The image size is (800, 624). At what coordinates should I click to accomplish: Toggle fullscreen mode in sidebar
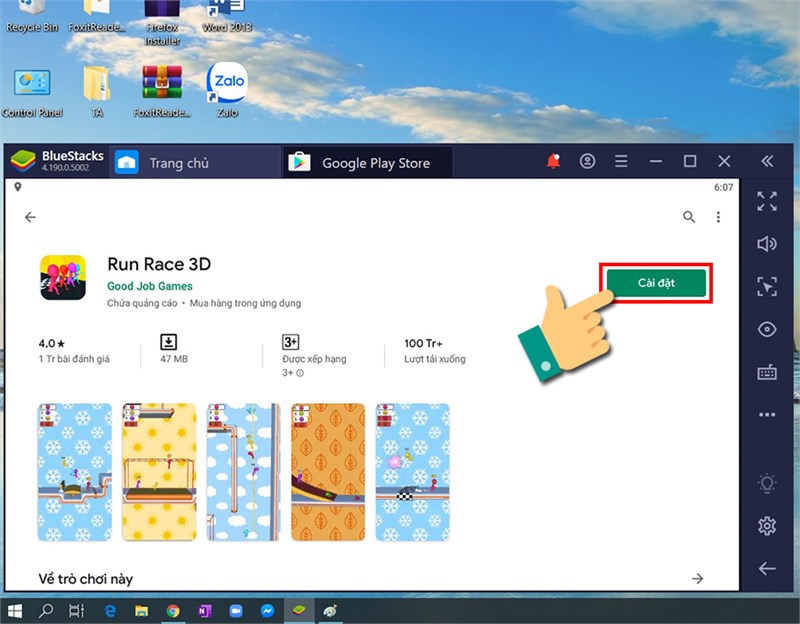tap(767, 202)
